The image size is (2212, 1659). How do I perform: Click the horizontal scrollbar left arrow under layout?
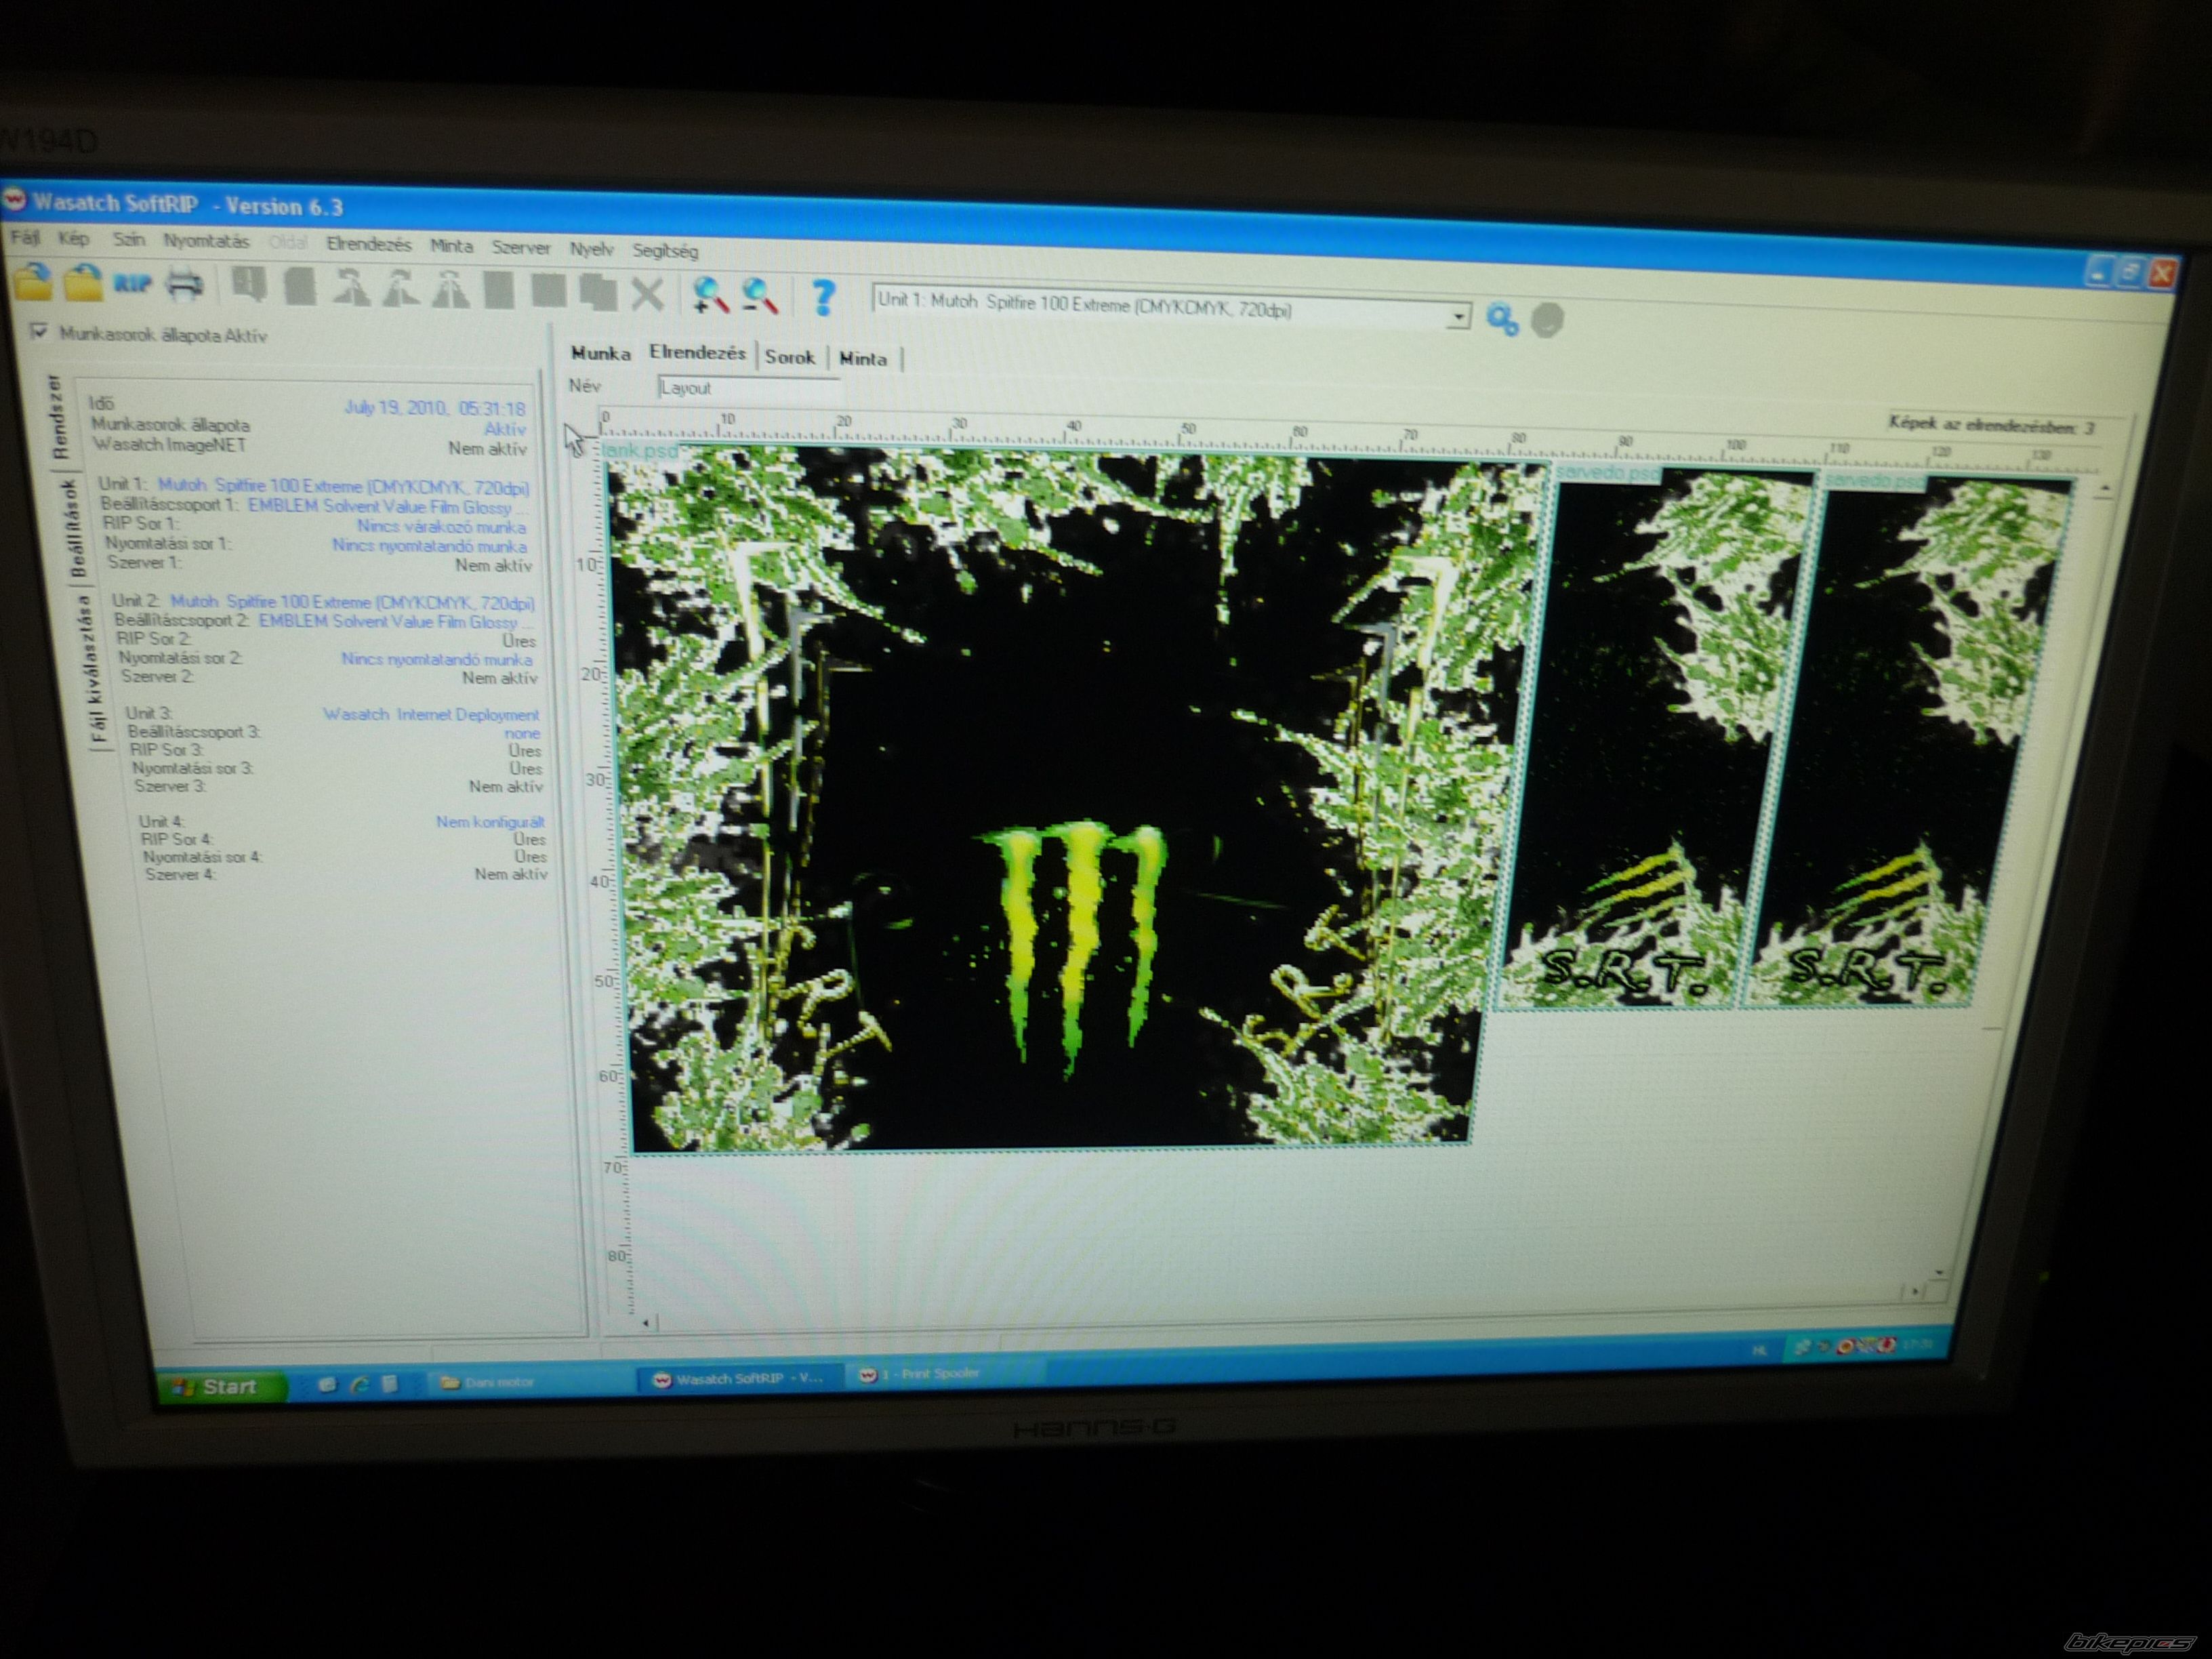click(x=646, y=1323)
